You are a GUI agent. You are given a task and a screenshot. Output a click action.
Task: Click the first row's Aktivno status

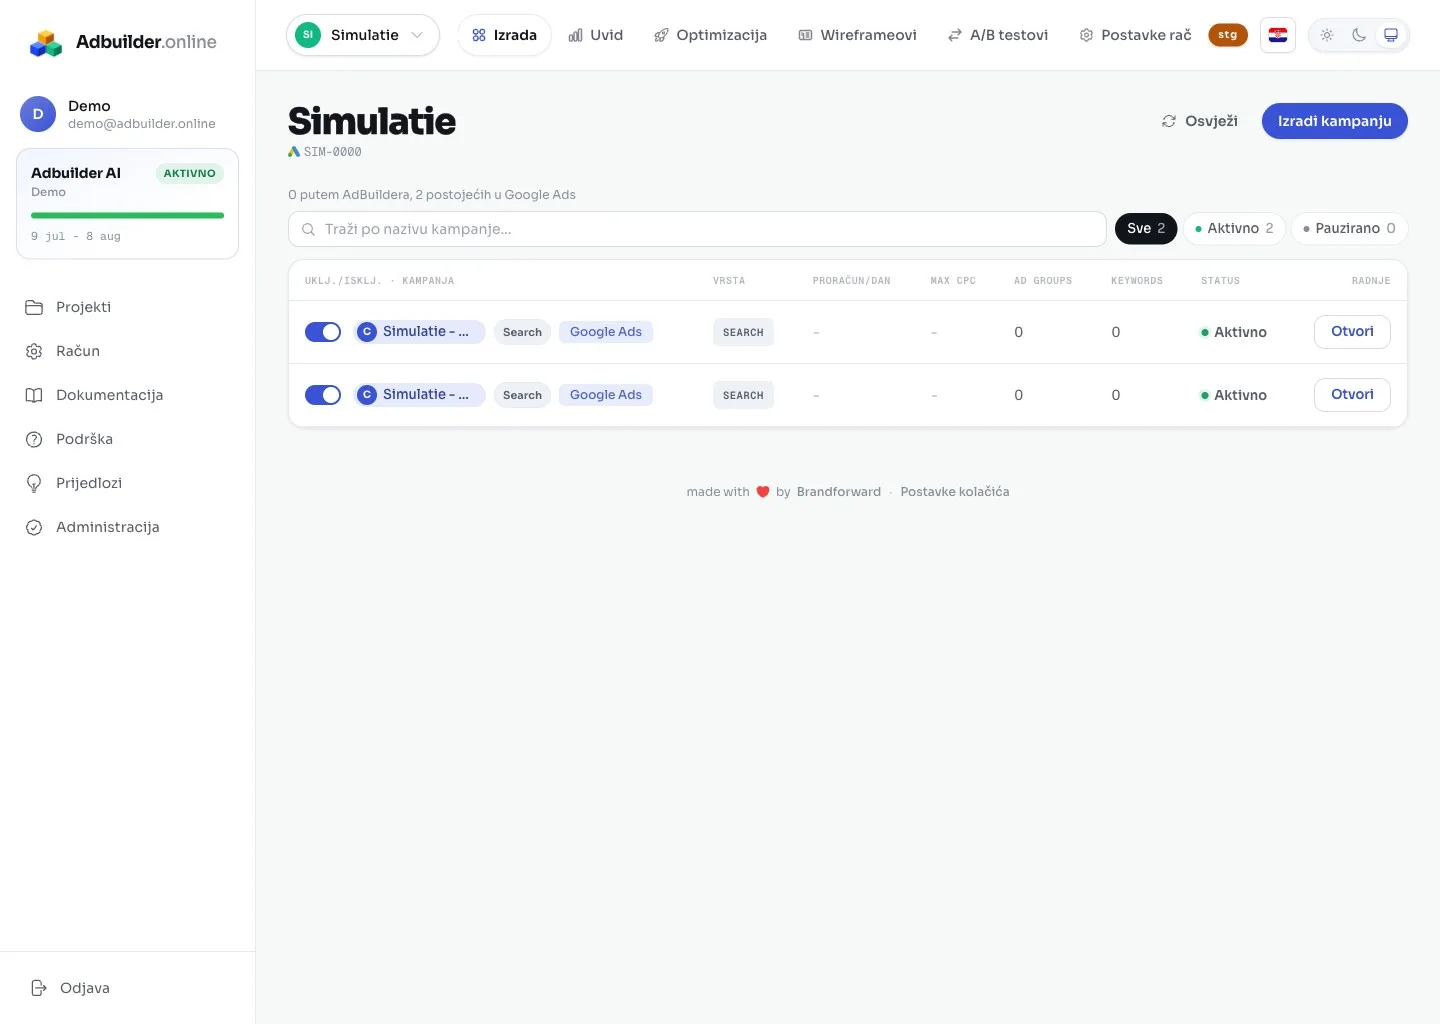coord(1234,332)
